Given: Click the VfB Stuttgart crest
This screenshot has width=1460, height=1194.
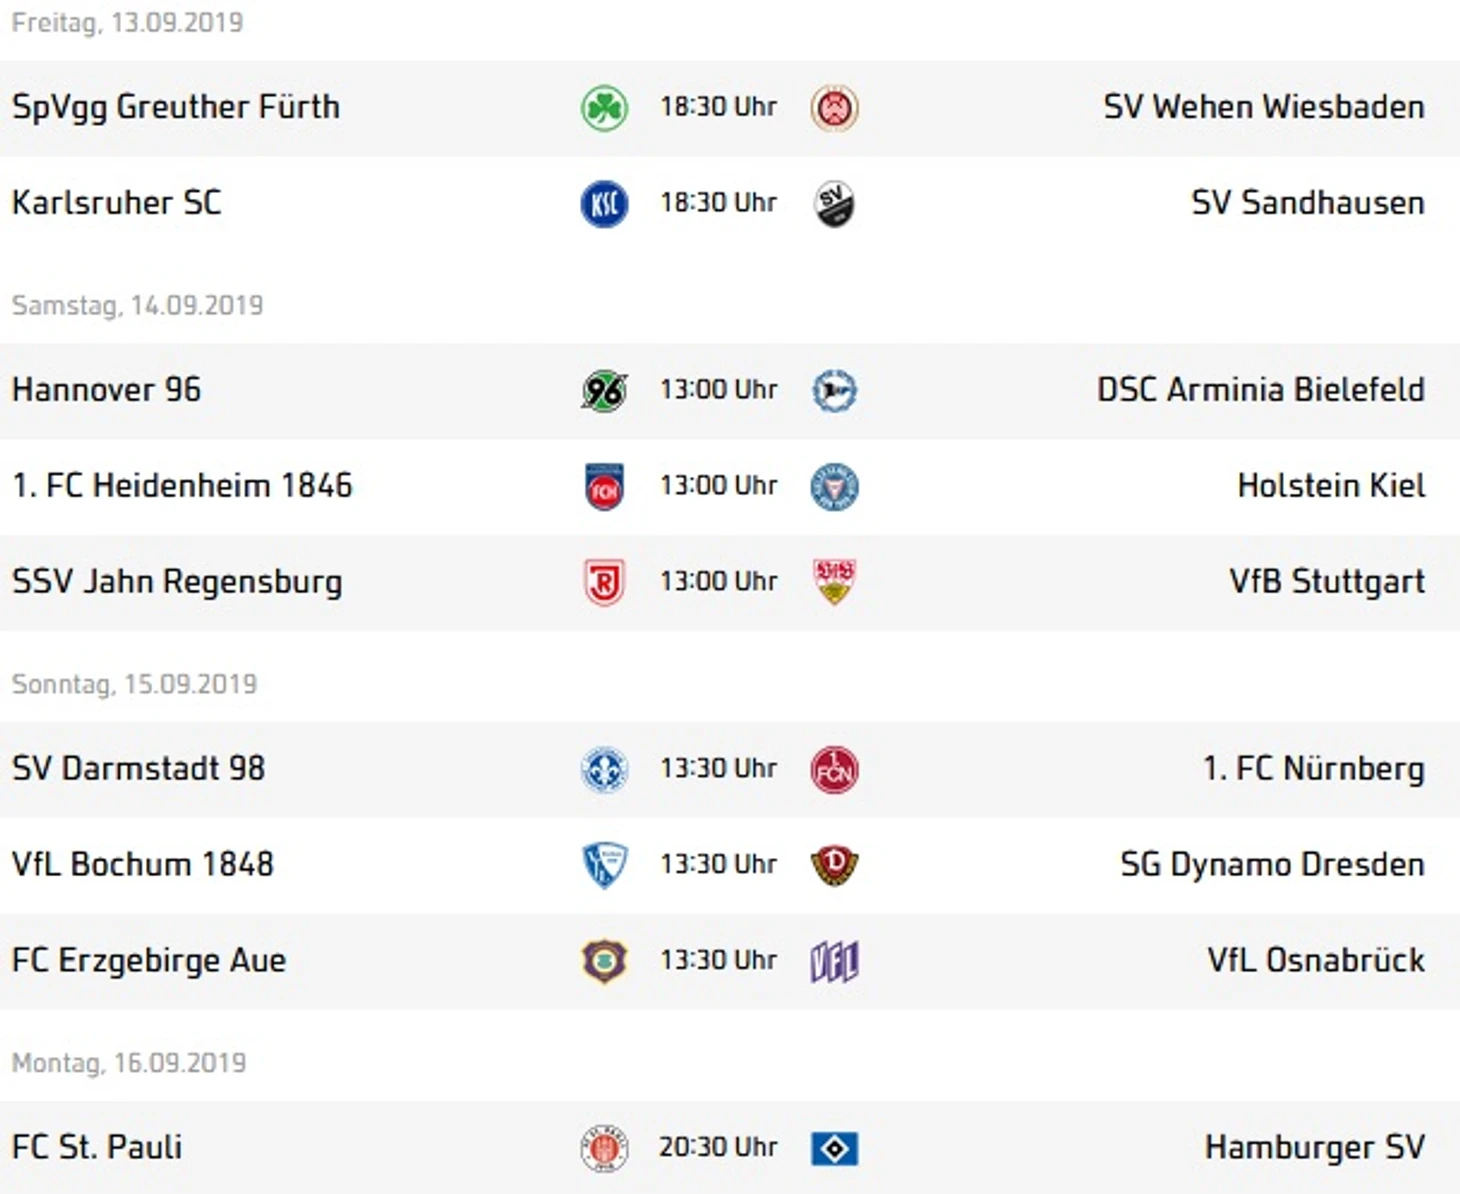Looking at the screenshot, I should click(x=834, y=582).
